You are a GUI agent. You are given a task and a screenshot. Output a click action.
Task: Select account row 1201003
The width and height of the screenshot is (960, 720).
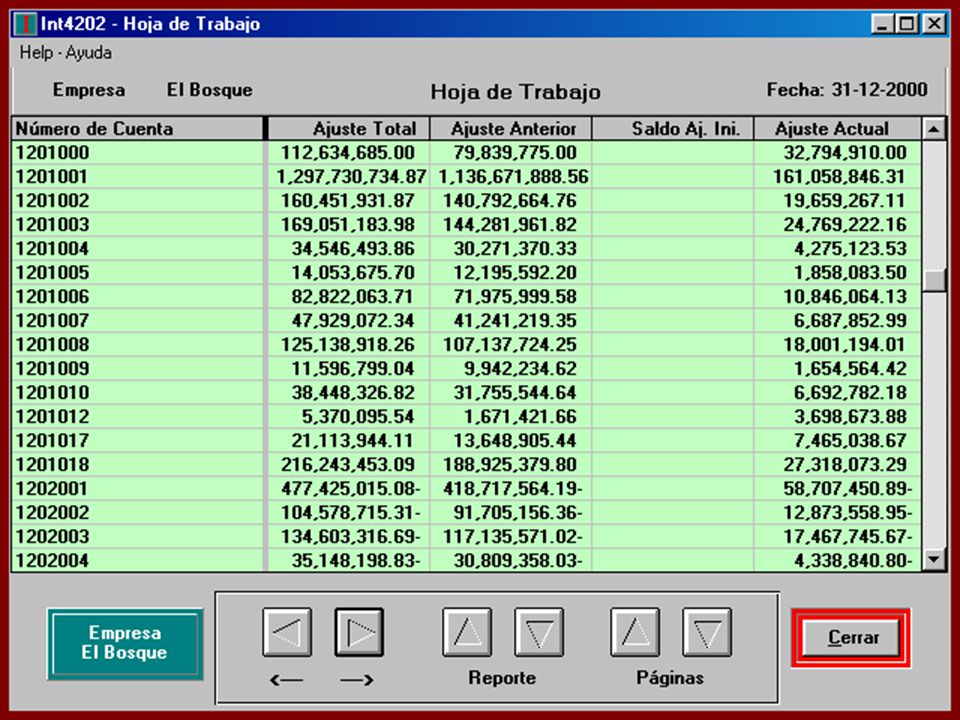[x=467, y=224]
